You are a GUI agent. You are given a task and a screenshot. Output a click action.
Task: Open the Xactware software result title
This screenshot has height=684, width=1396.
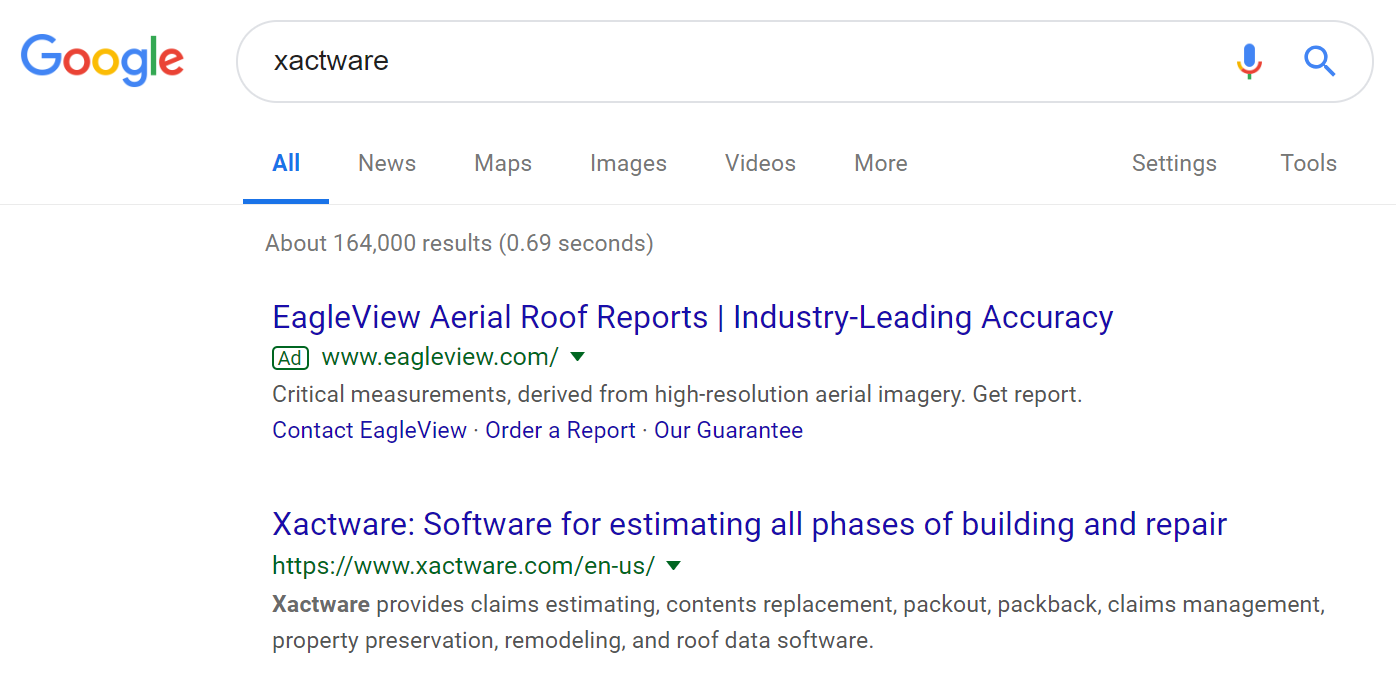[x=749, y=524]
